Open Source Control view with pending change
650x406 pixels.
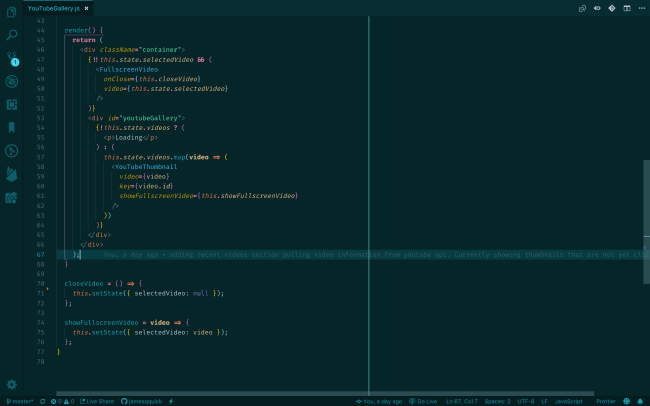[x=12, y=58]
